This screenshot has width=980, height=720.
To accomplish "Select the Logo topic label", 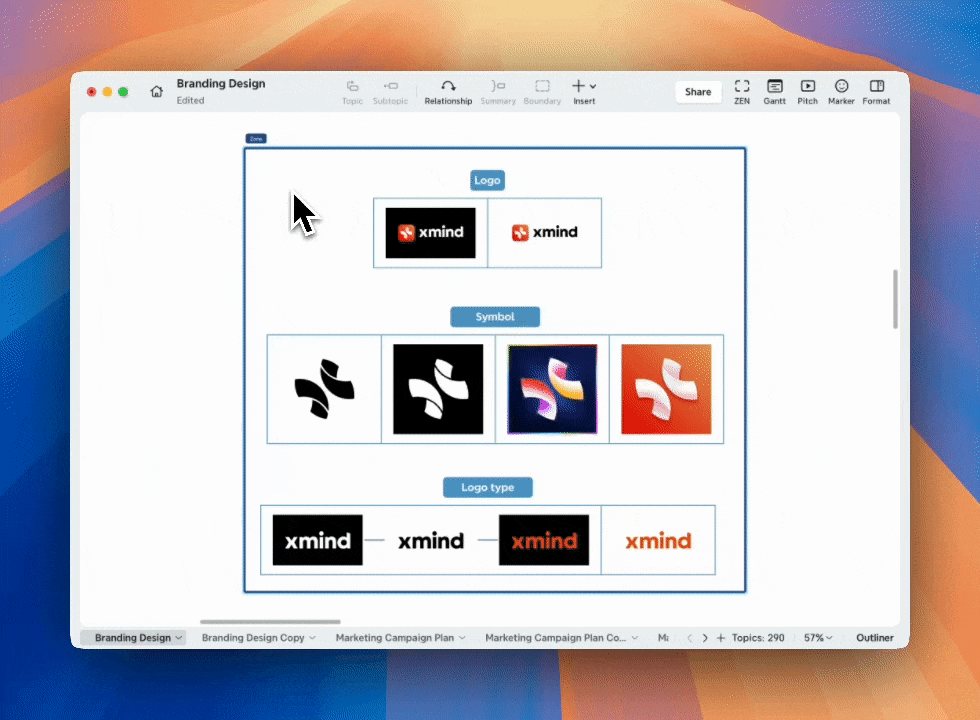I will click(x=488, y=181).
